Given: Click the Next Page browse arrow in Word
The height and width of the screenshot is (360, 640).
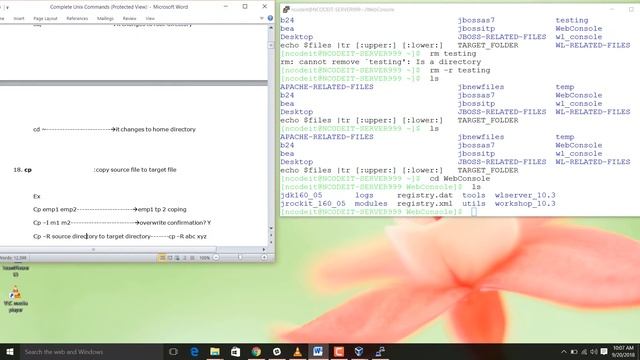Looking at the screenshot, I should pos(271,242).
